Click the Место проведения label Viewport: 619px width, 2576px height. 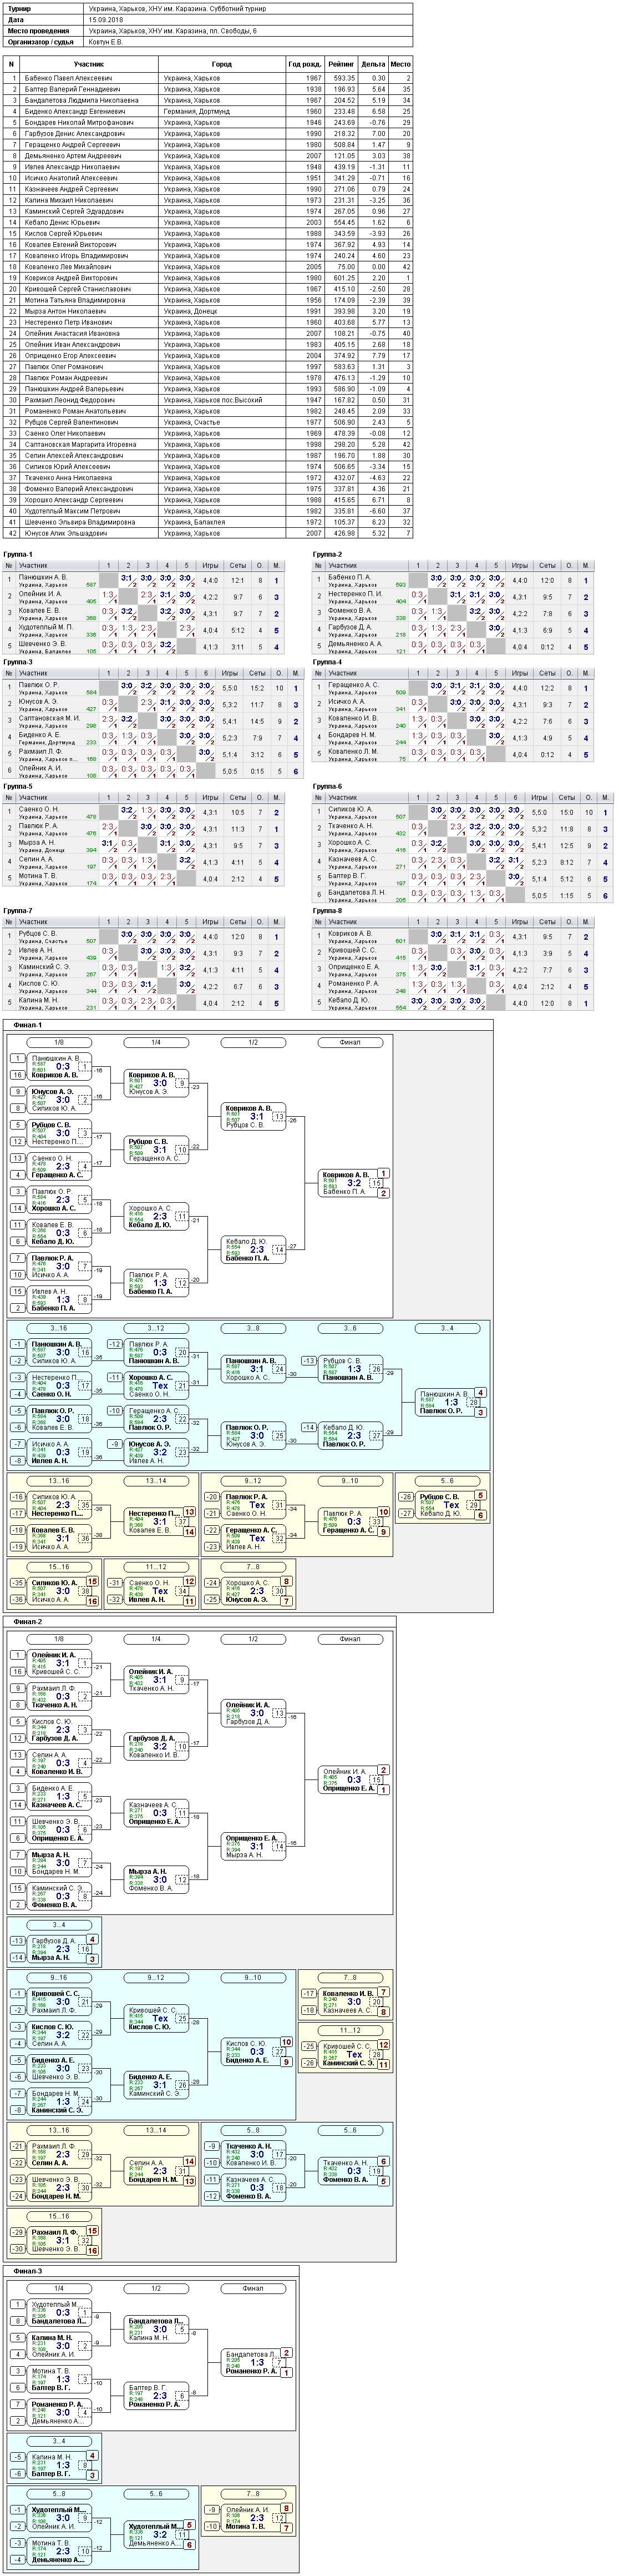pyautogui.click(x=38, y=31)
